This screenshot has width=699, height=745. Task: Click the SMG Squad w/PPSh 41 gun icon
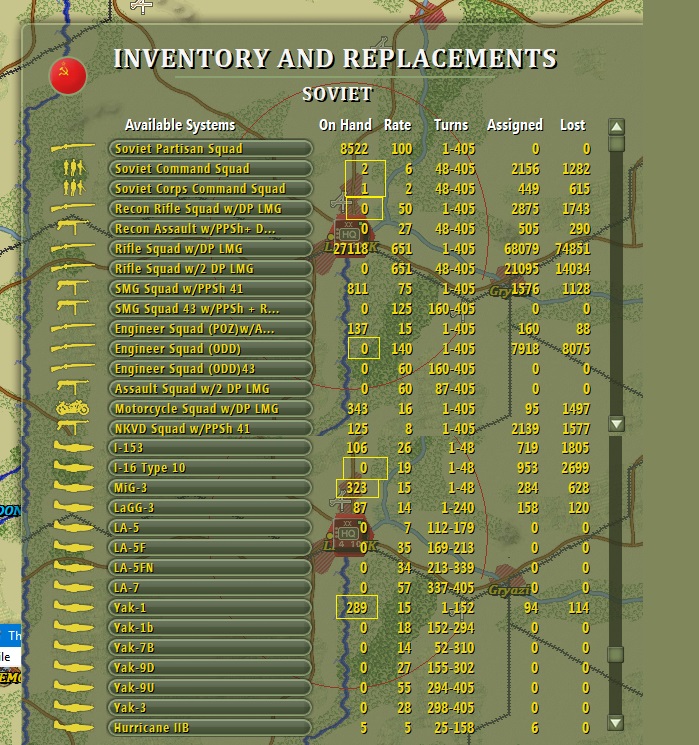pos(73,288)
